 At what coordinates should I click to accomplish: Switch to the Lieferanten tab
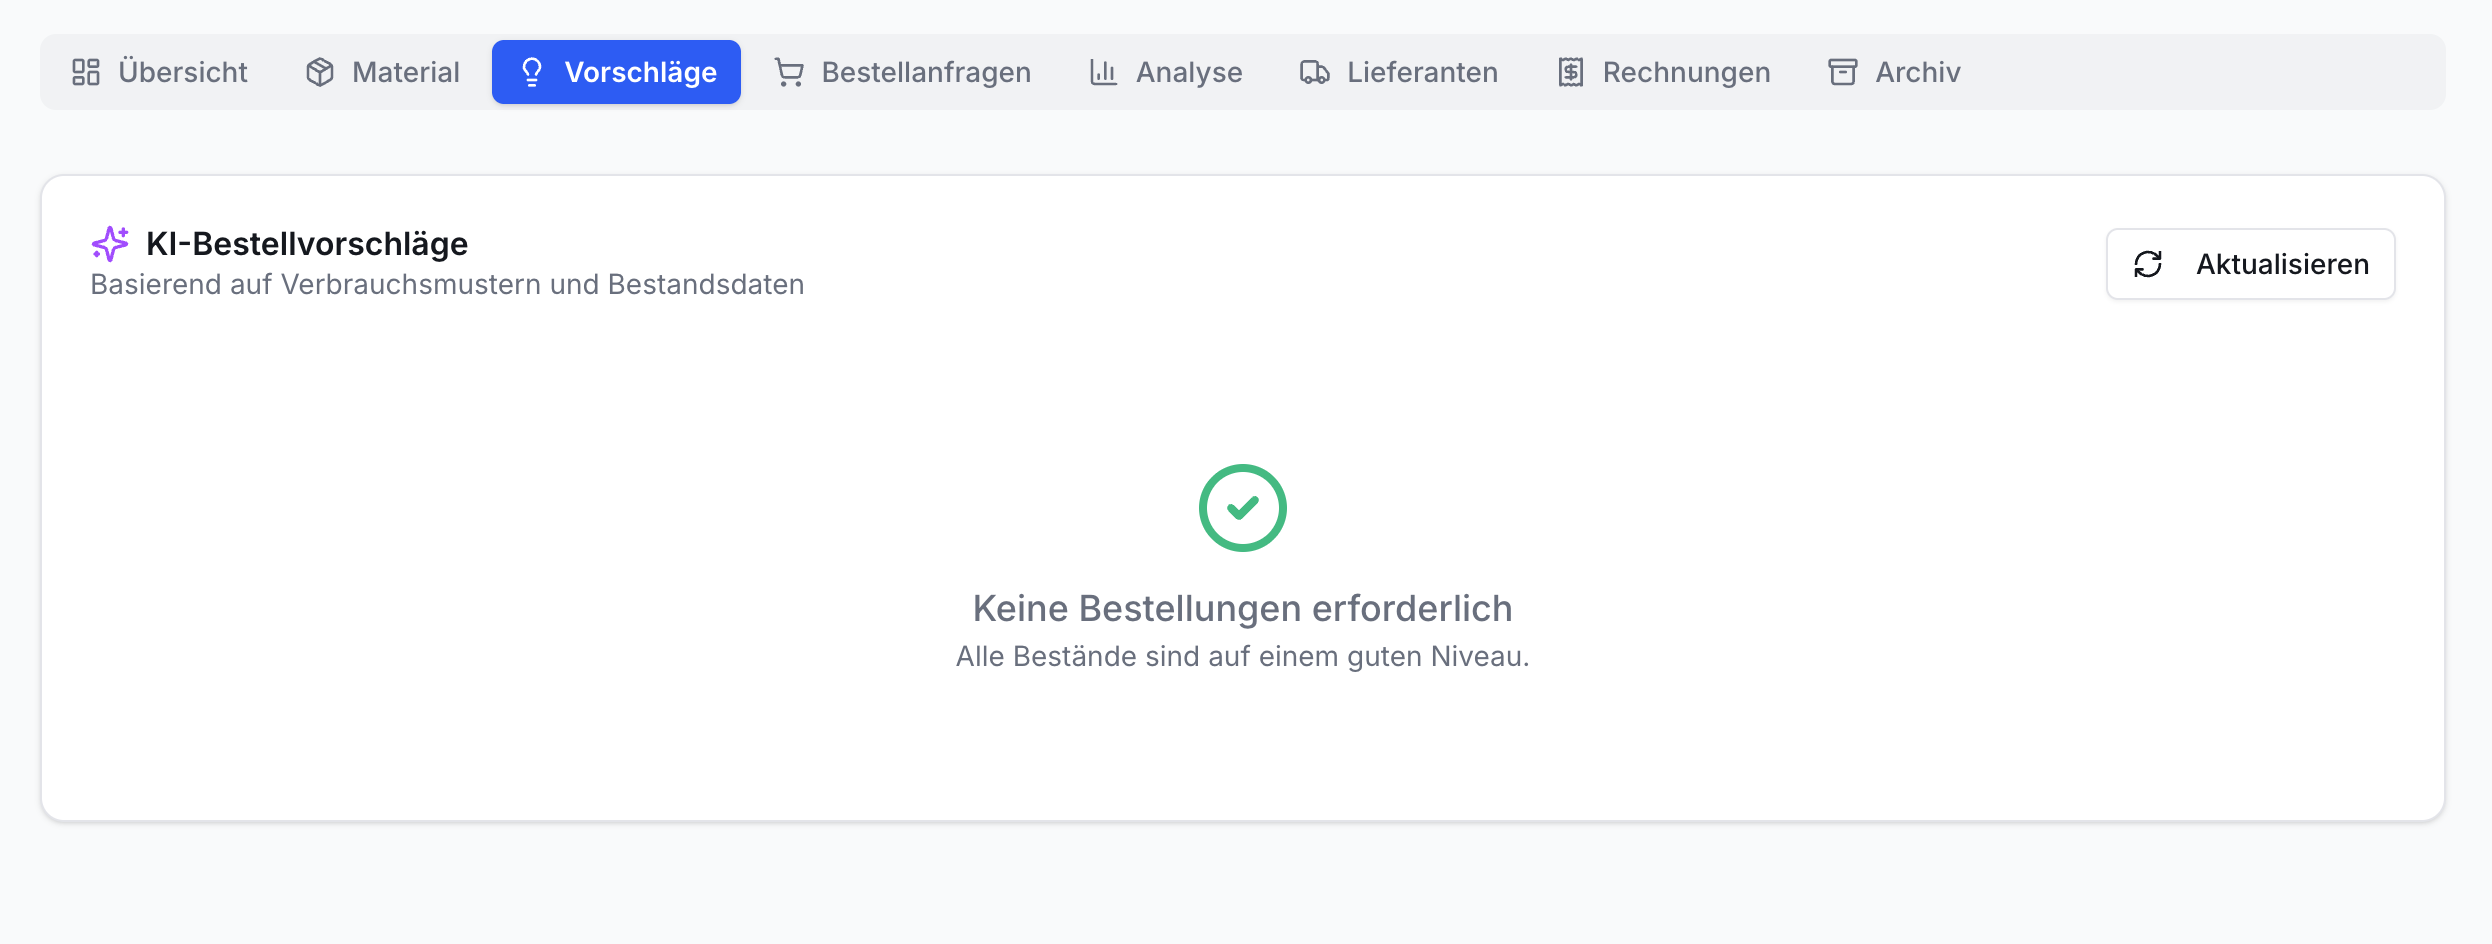pos(1398,72)
